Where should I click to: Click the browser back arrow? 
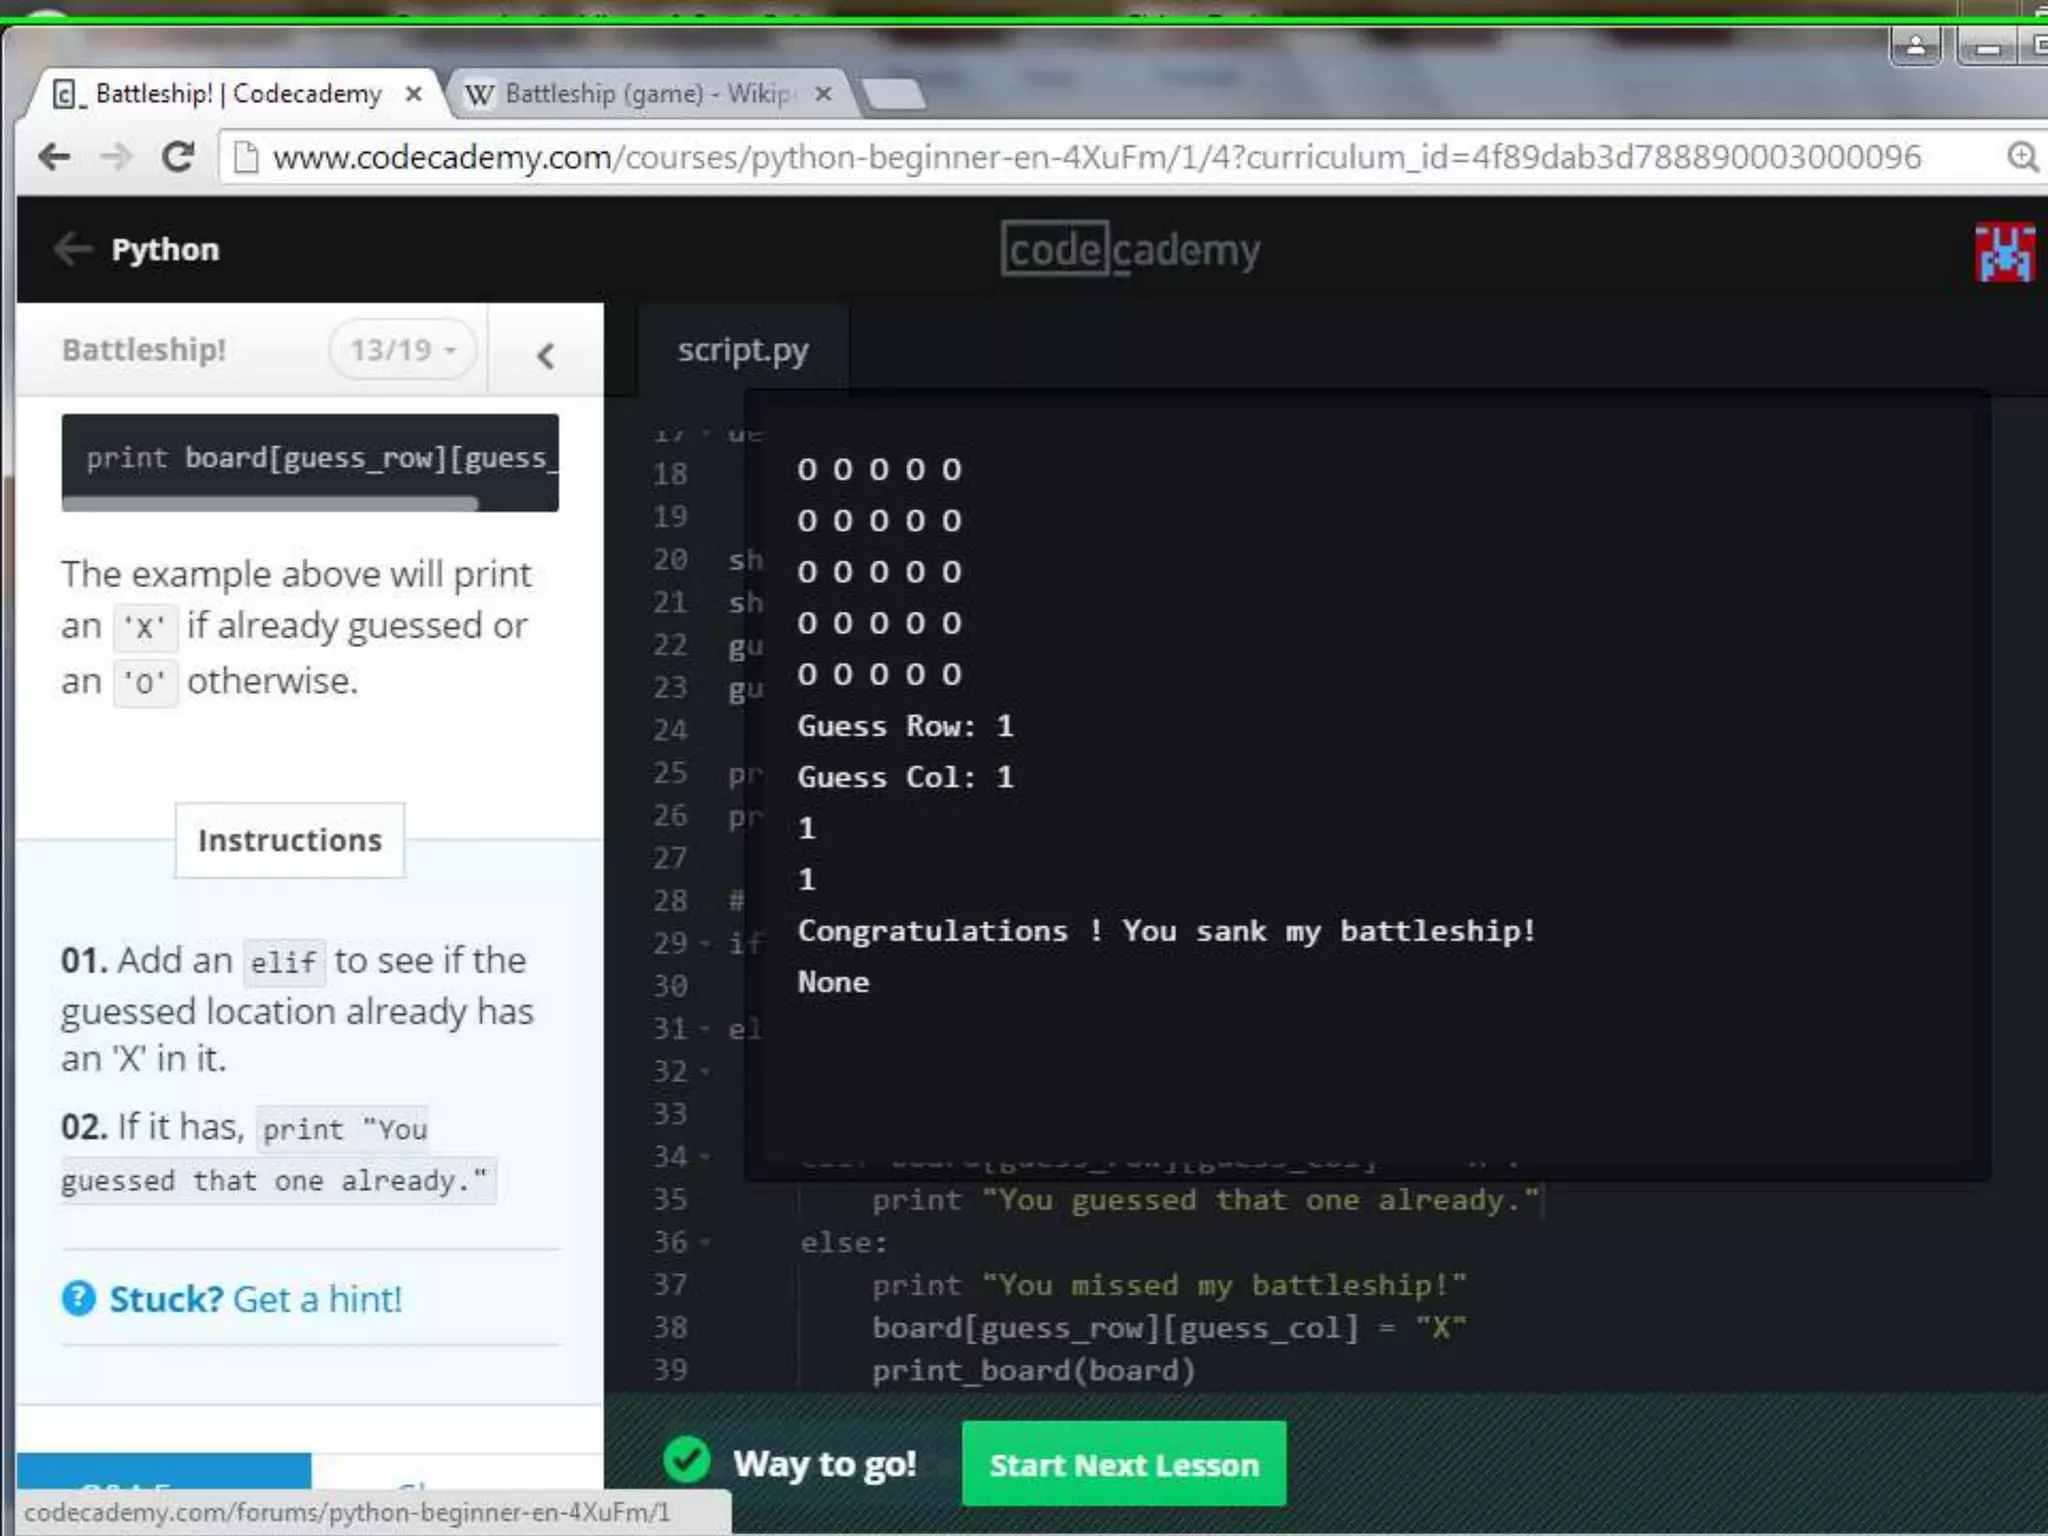click(x=54, y=157)
